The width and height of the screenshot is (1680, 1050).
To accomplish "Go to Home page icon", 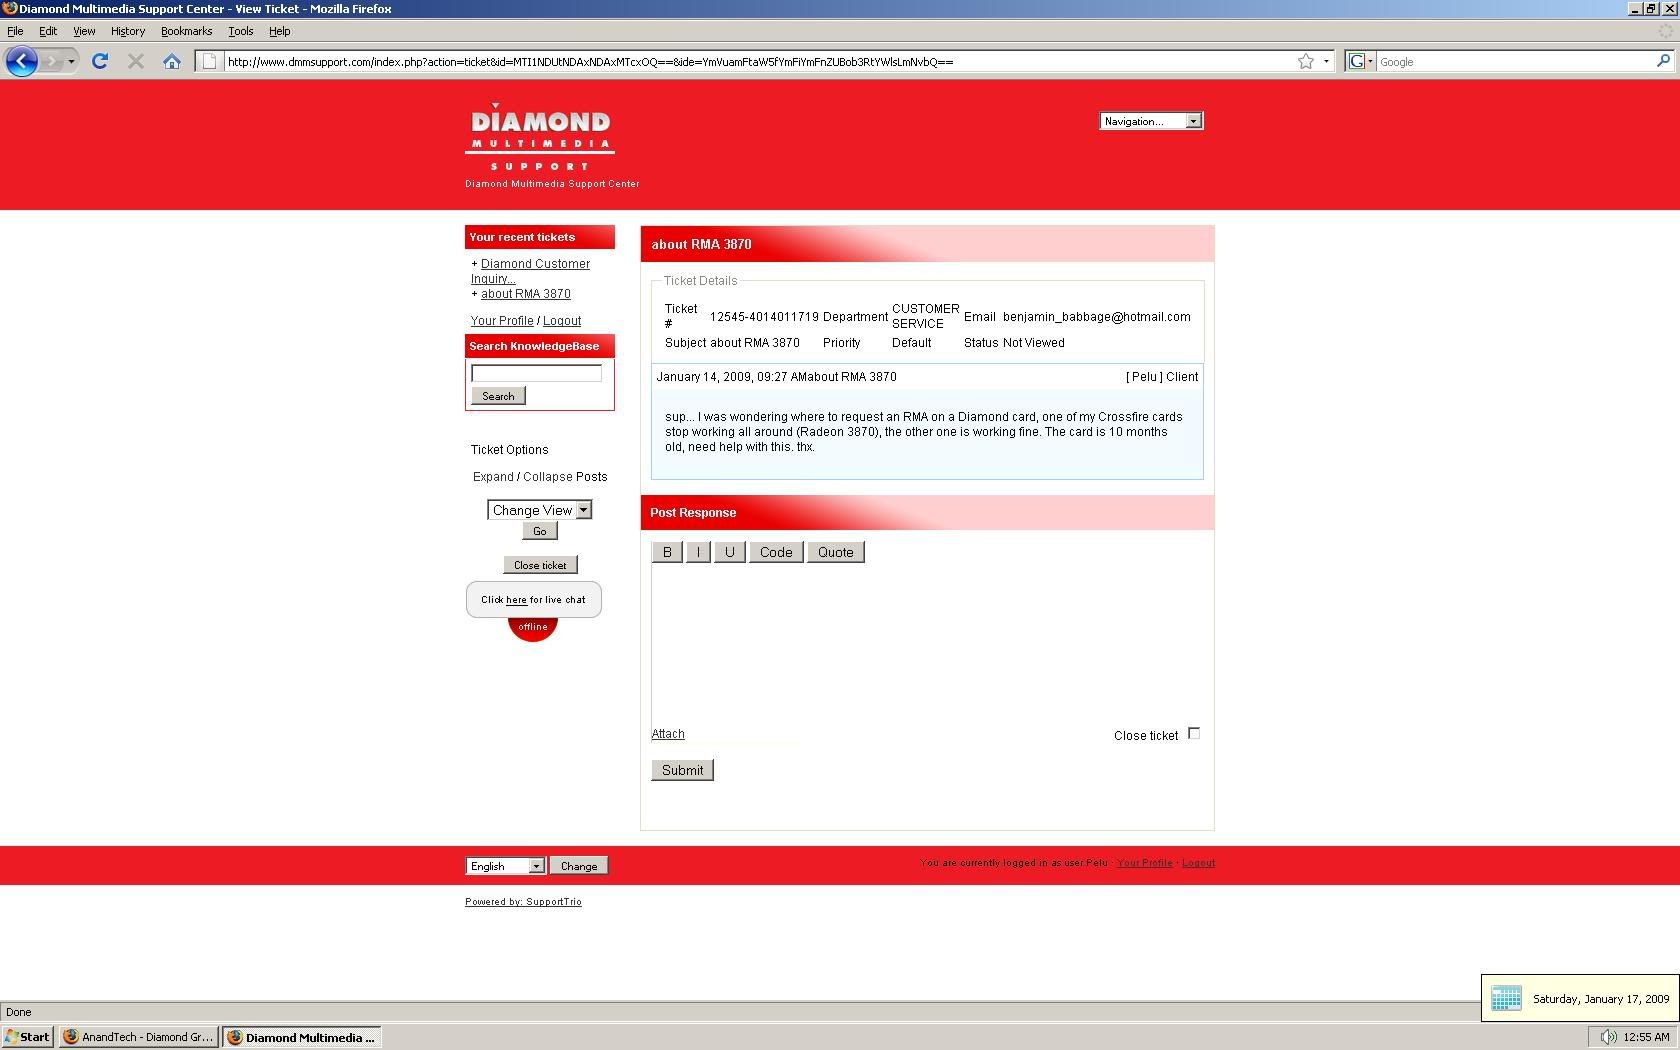I will pos(172,61).
